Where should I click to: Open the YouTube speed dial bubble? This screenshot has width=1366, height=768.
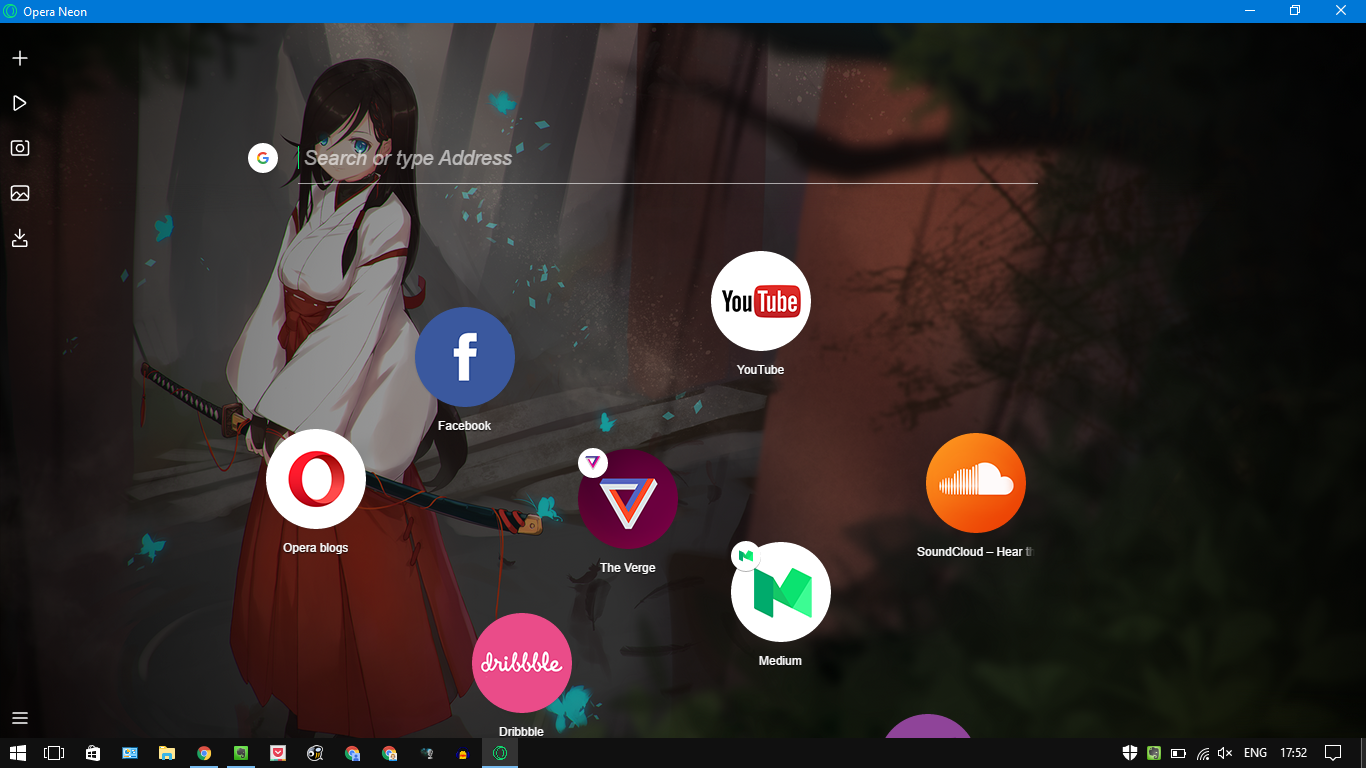[761, 301]
